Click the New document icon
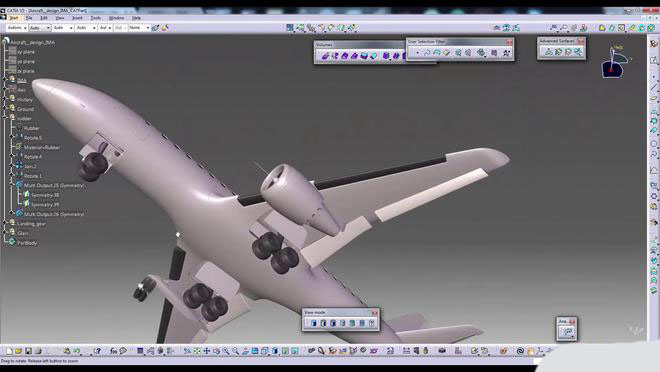The image size is (660, 372). click(9, 351)
